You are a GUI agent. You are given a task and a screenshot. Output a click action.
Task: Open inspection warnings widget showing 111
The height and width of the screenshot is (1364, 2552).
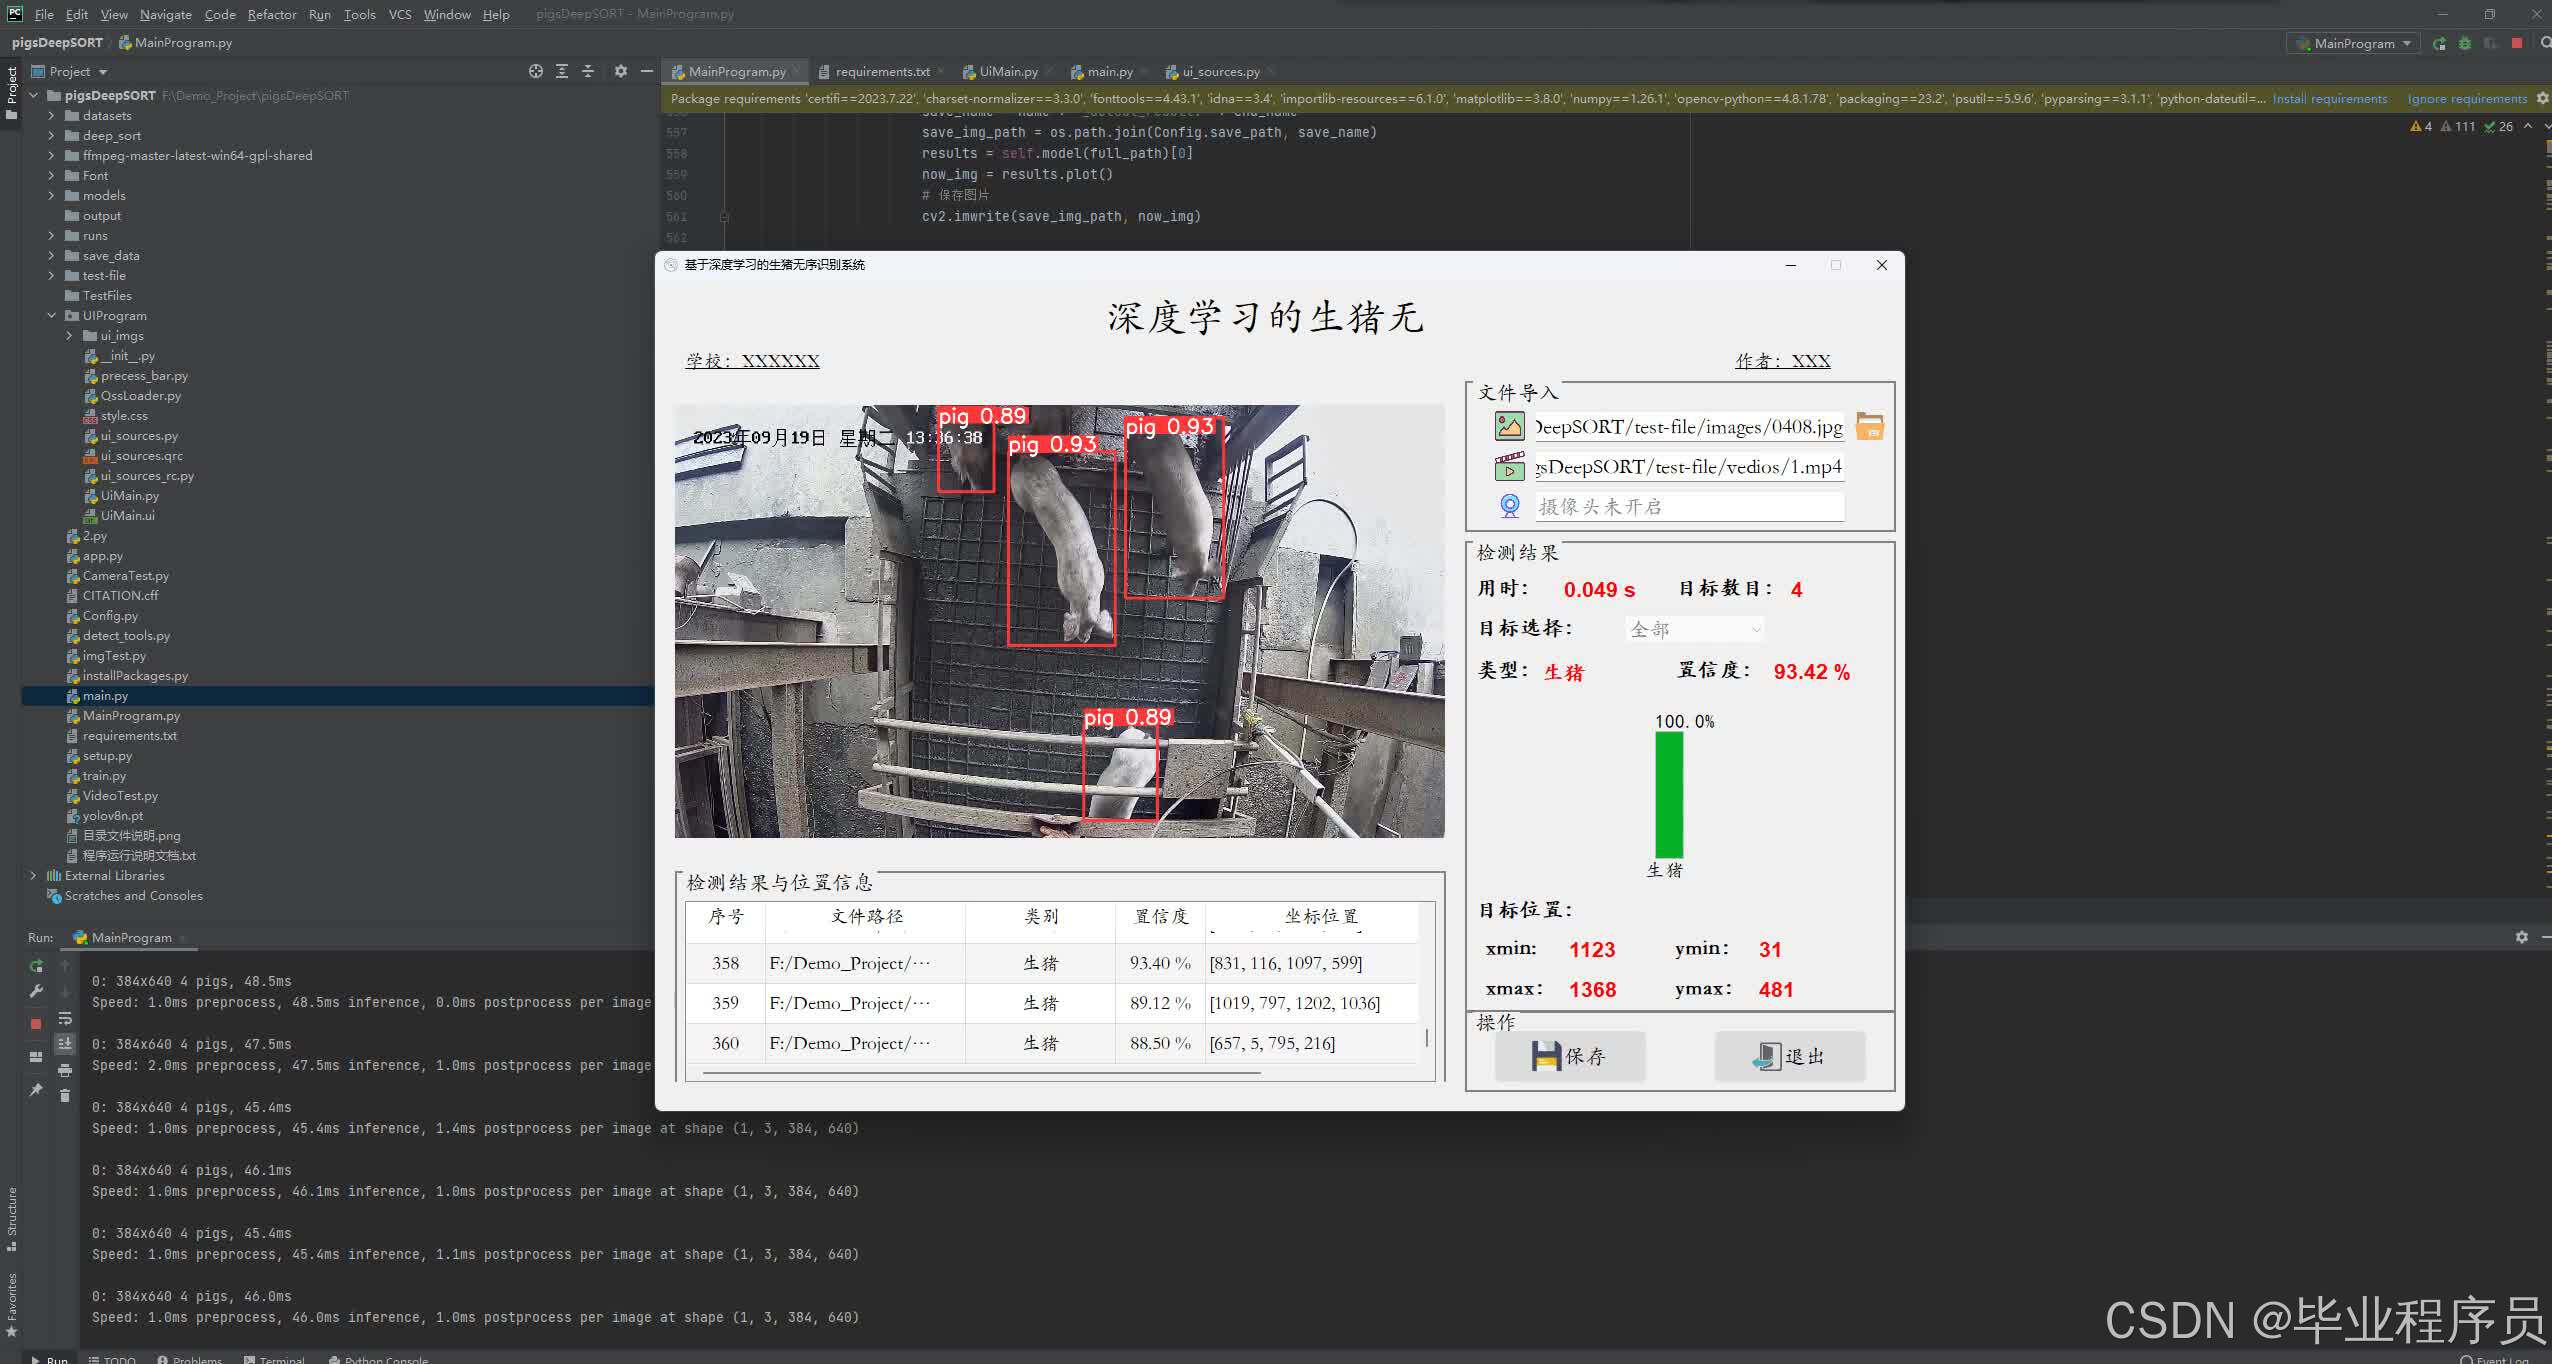point(2457,126)
